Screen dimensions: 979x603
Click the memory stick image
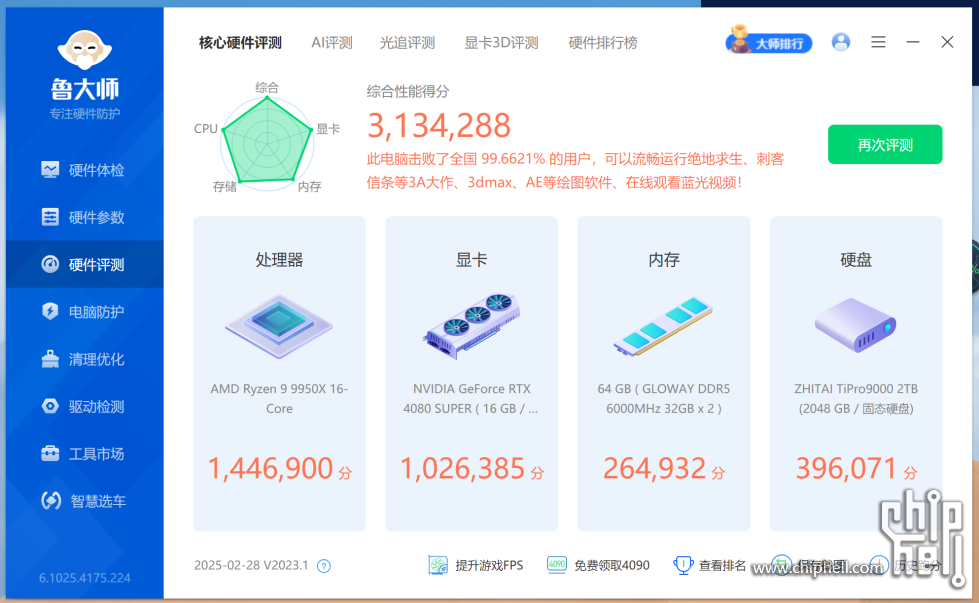tap(664, 326)
